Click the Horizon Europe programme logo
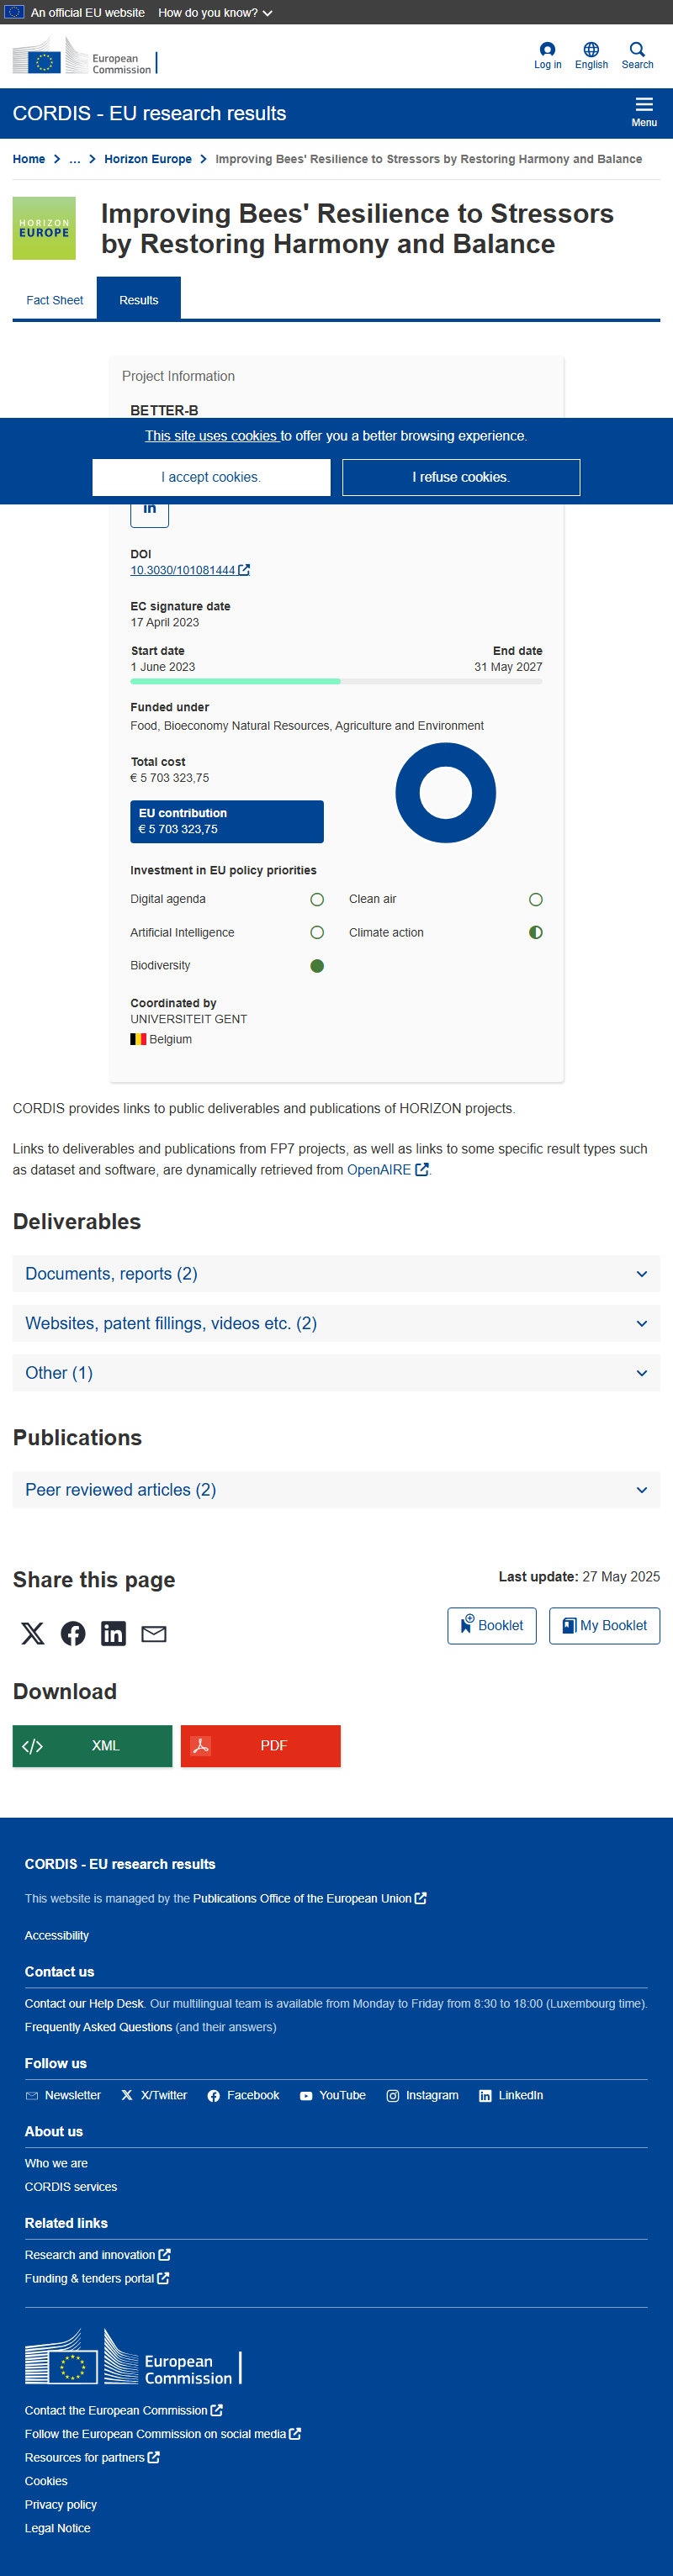Screen dimensions: 673x2576 (44, 228)
